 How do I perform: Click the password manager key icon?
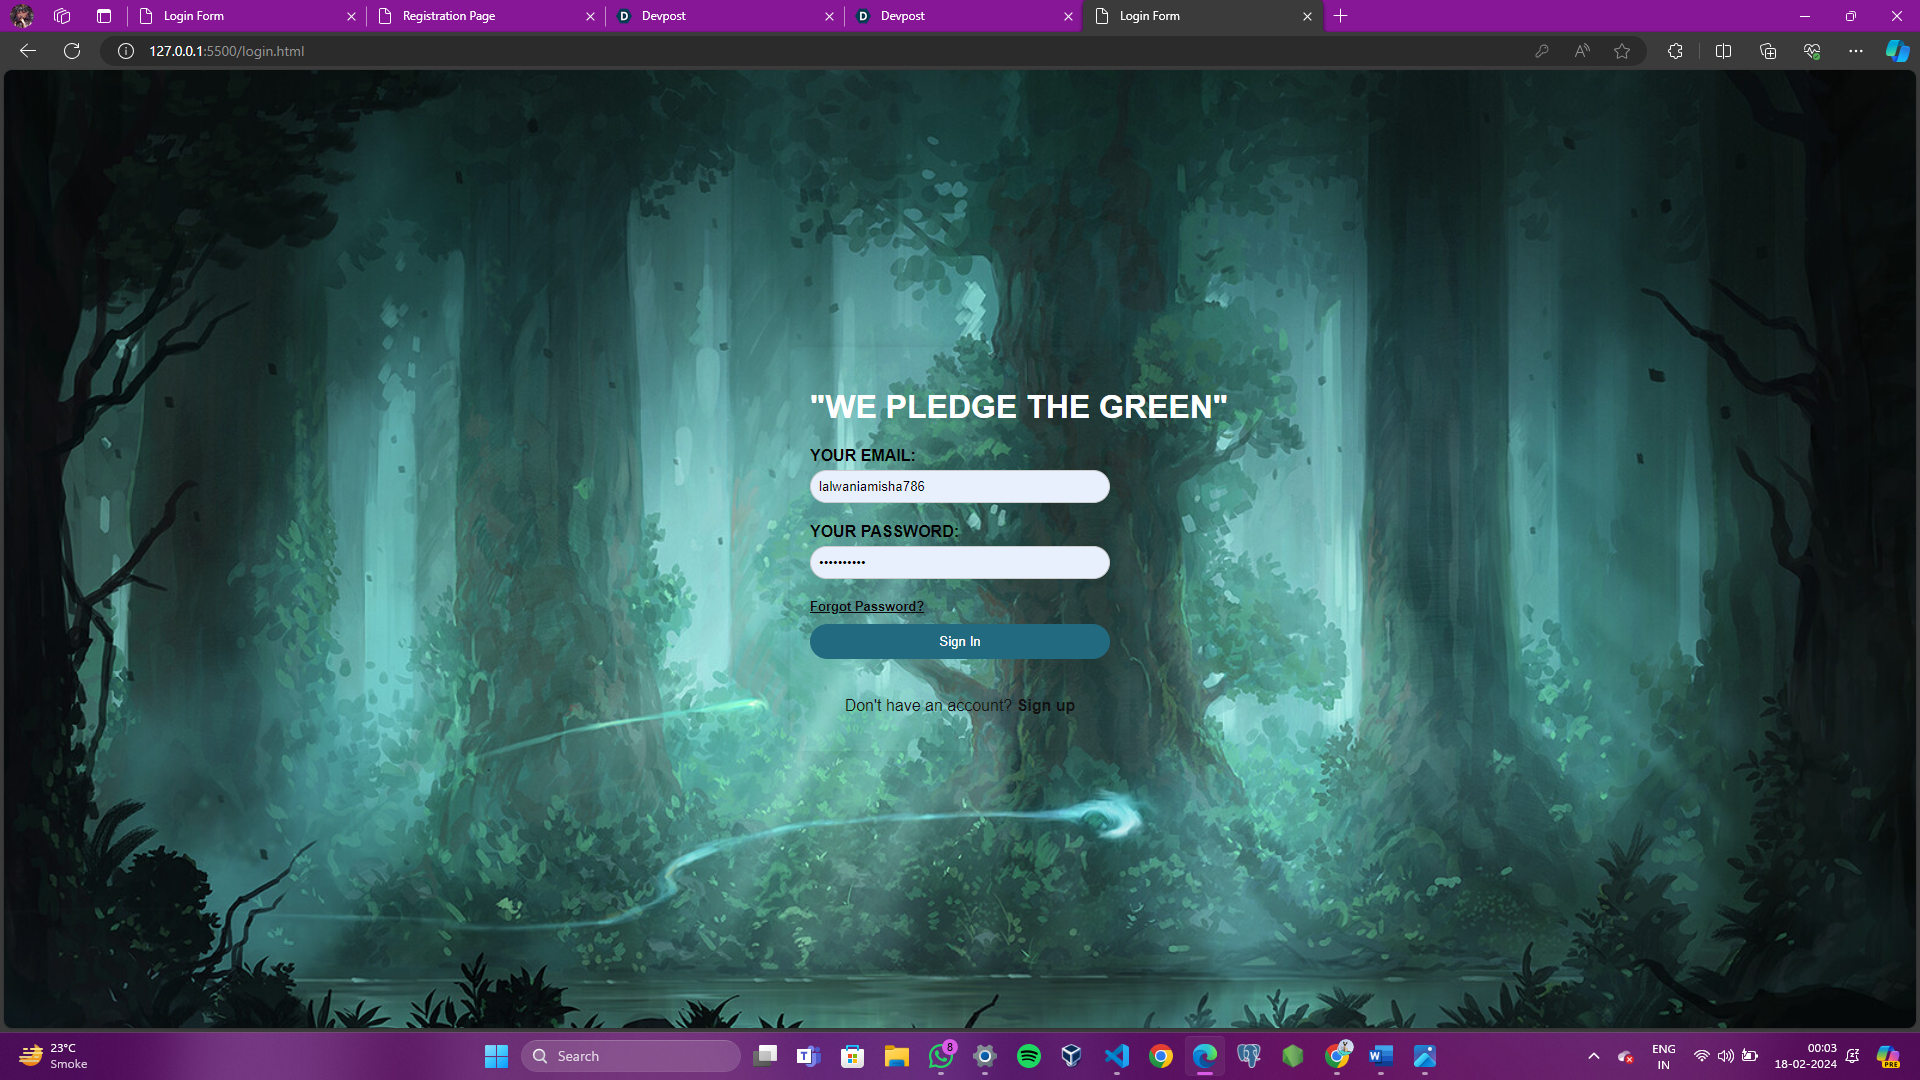(x=1542, y=51)
